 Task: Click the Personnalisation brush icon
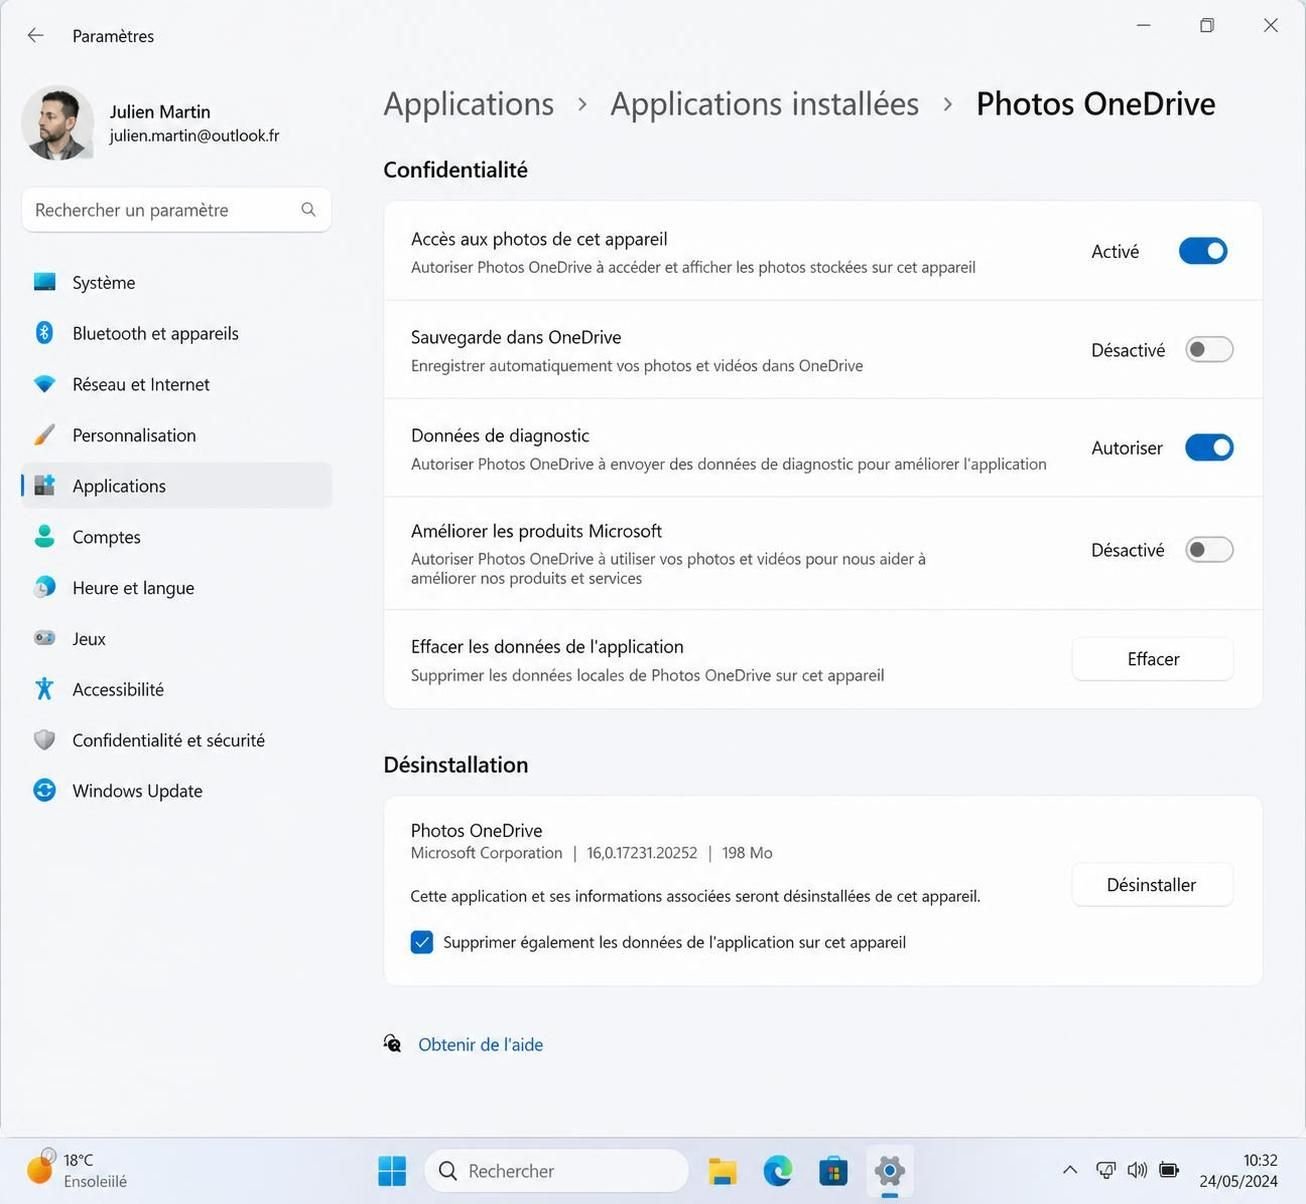44,435
